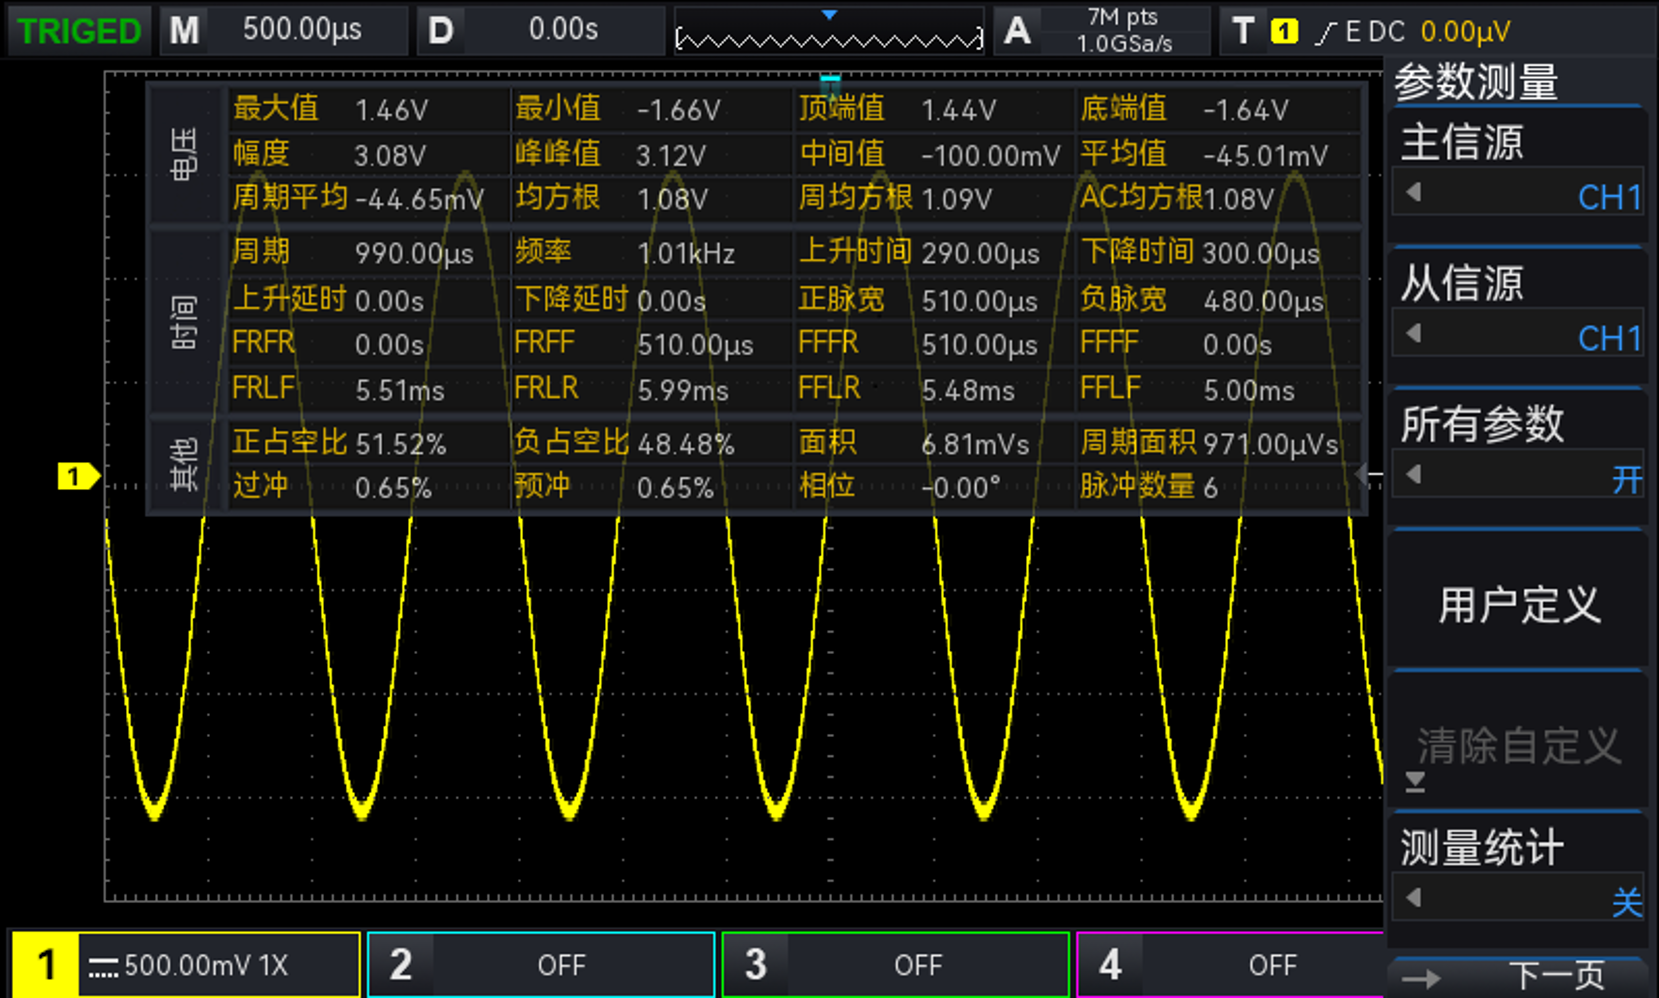Viewport: 1659px width, 998px height.
Task: Toggle channel 2 OFF box
Action: tap(541, 965)
